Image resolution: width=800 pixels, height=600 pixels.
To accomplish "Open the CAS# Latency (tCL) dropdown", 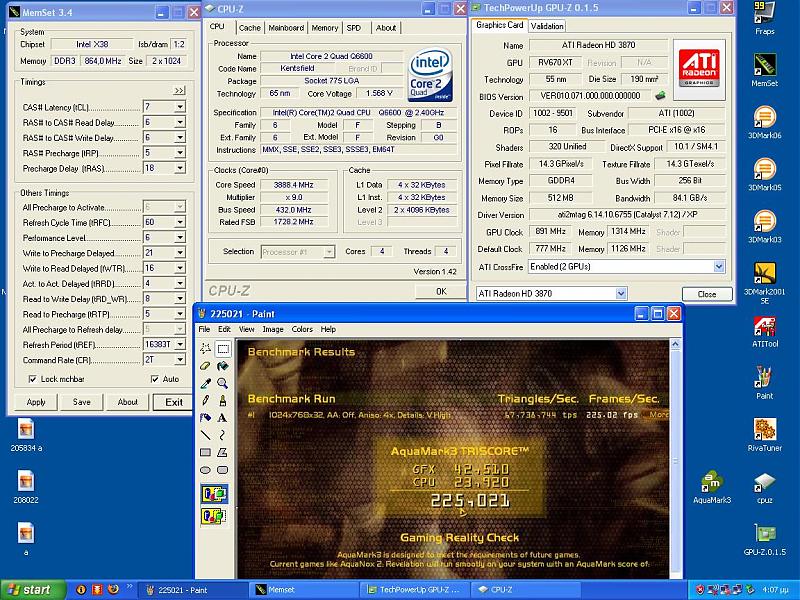I will click(180, 107).
